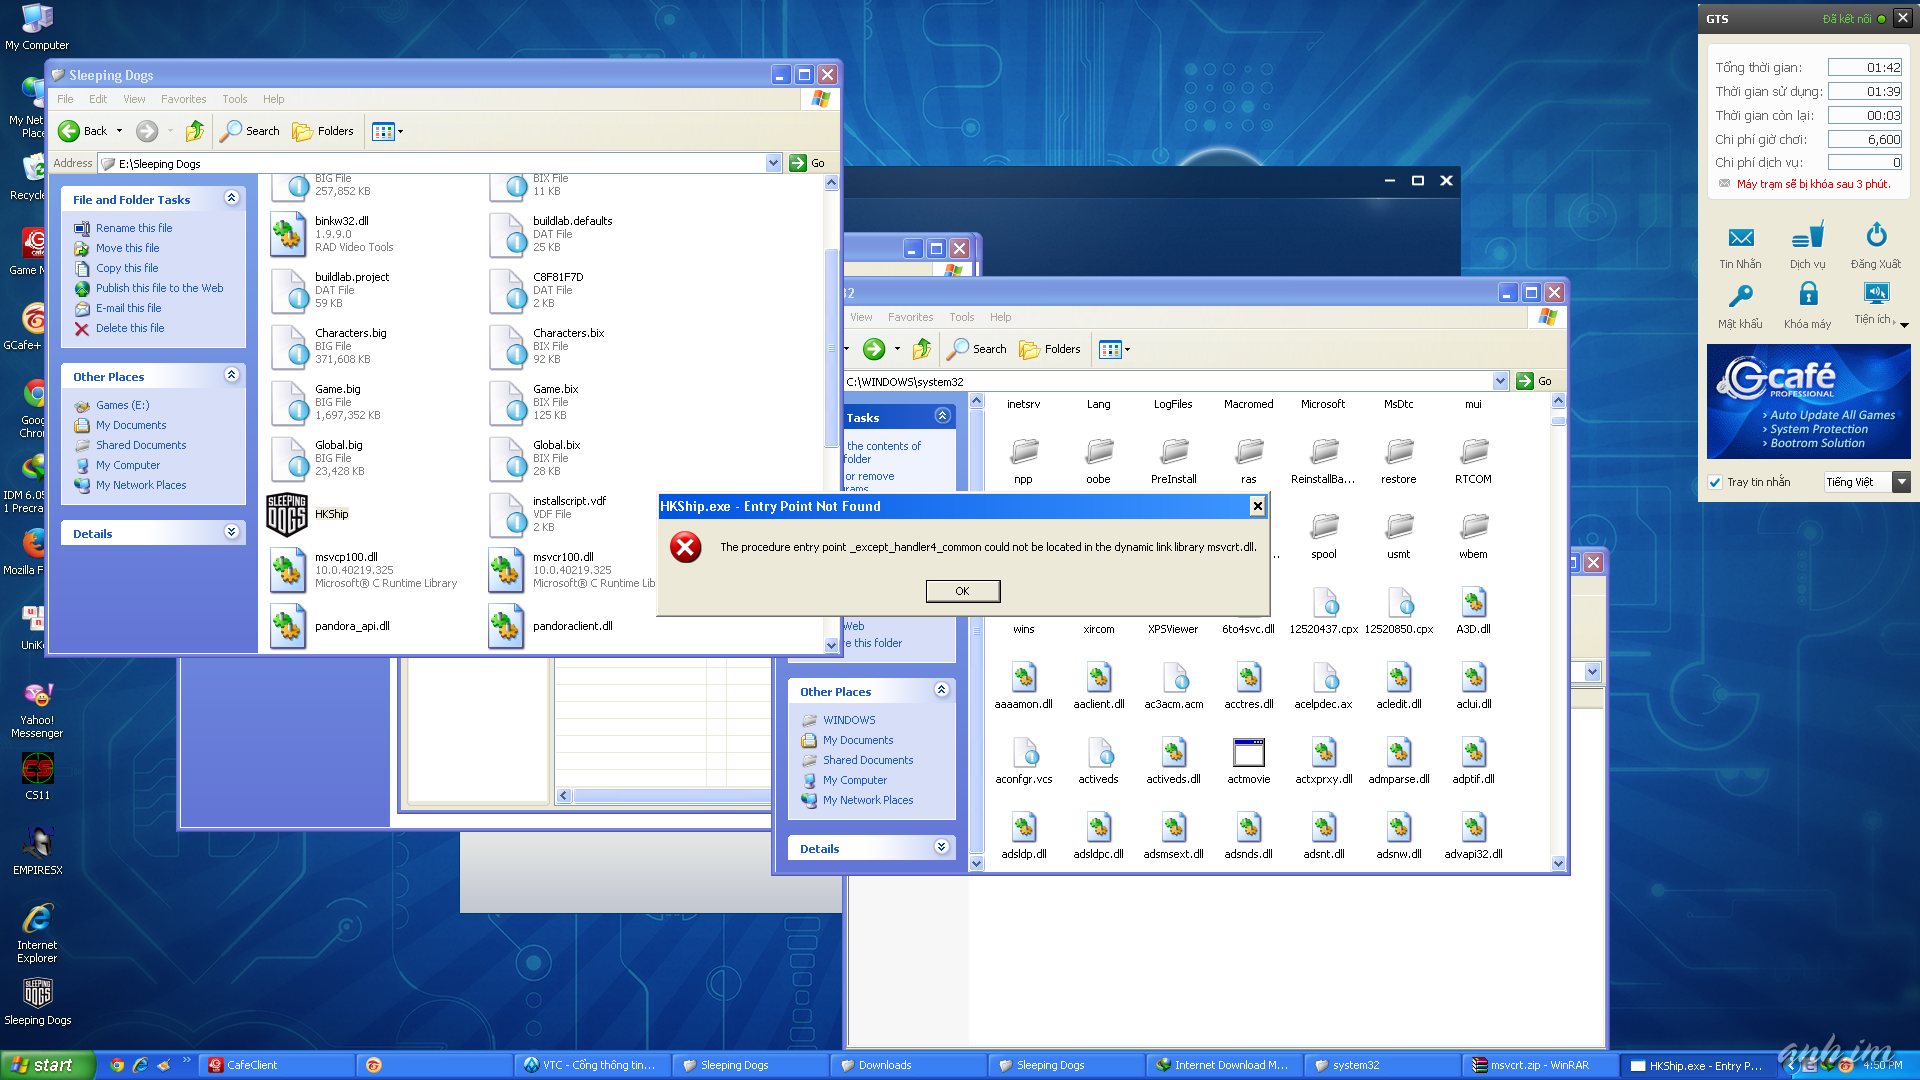Screen dimensions: 1920x1080
Task: Open Views dropdown in Sleeping Dogs toolbar
Action: click(388, 131)
